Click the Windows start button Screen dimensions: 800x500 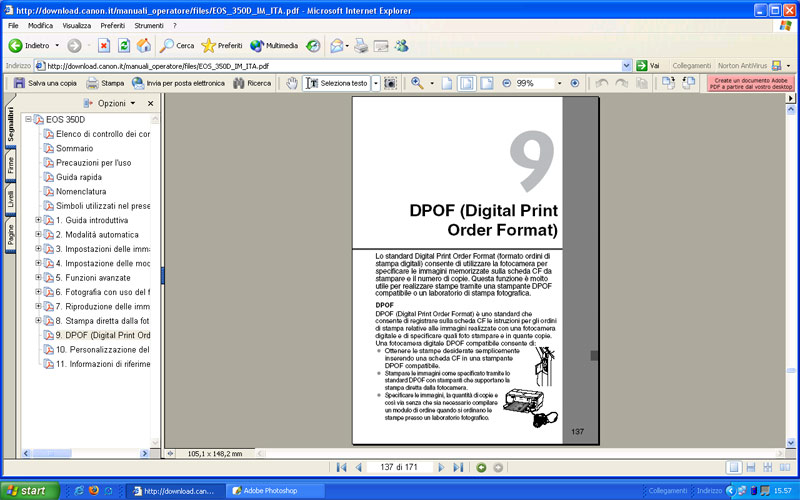[29, 491]
